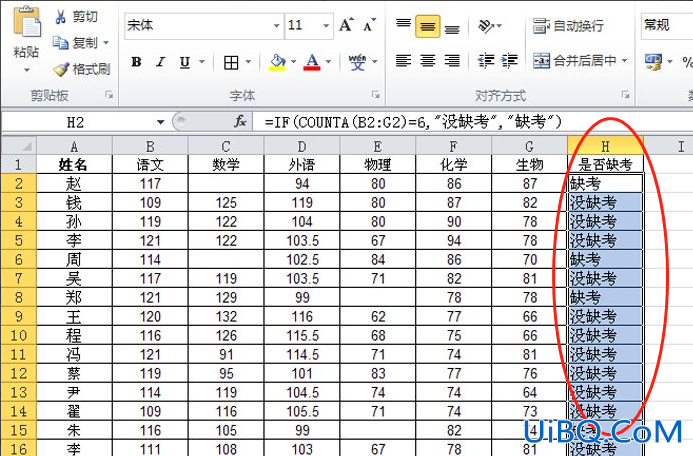The image size is (693, 456).
Task: Click the increase indent icon
Action: coord(509,61)
